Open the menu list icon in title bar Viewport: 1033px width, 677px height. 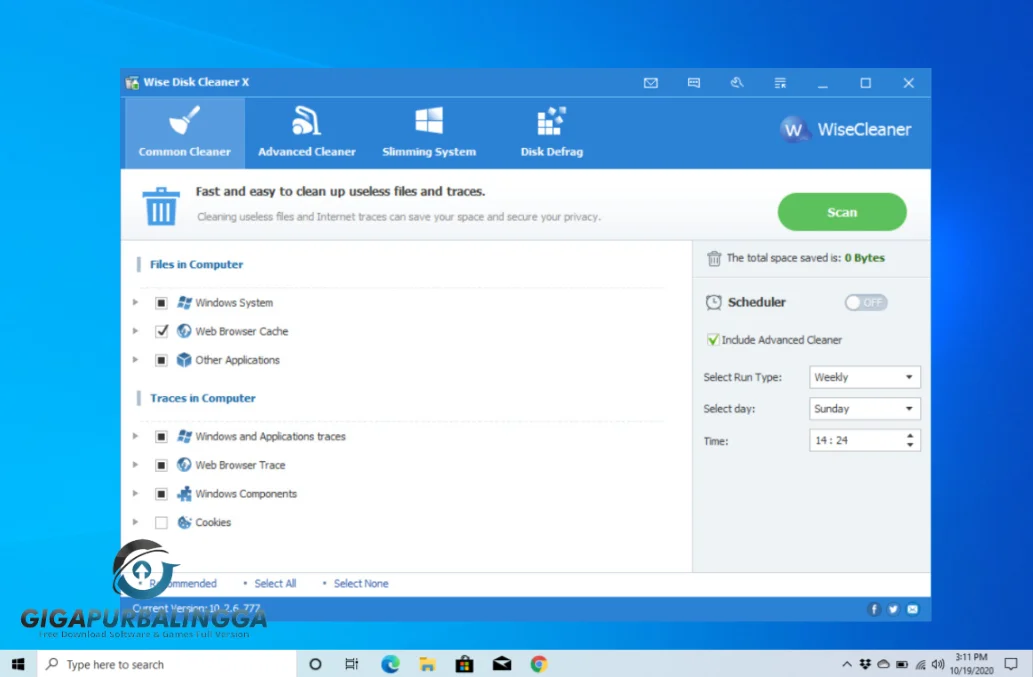[780, 83]
